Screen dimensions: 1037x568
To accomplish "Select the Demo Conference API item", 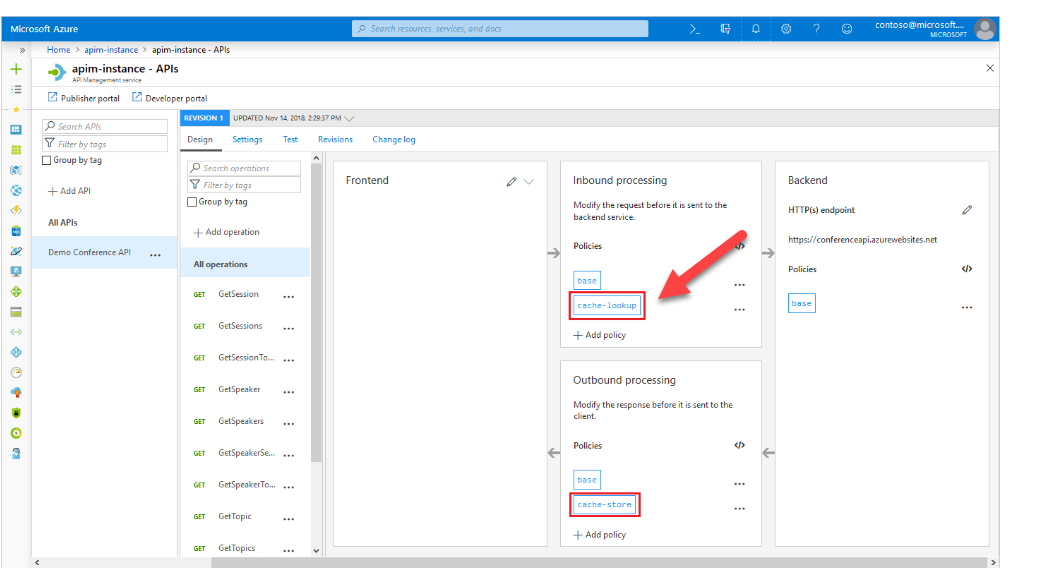I will tap(104, 252).
